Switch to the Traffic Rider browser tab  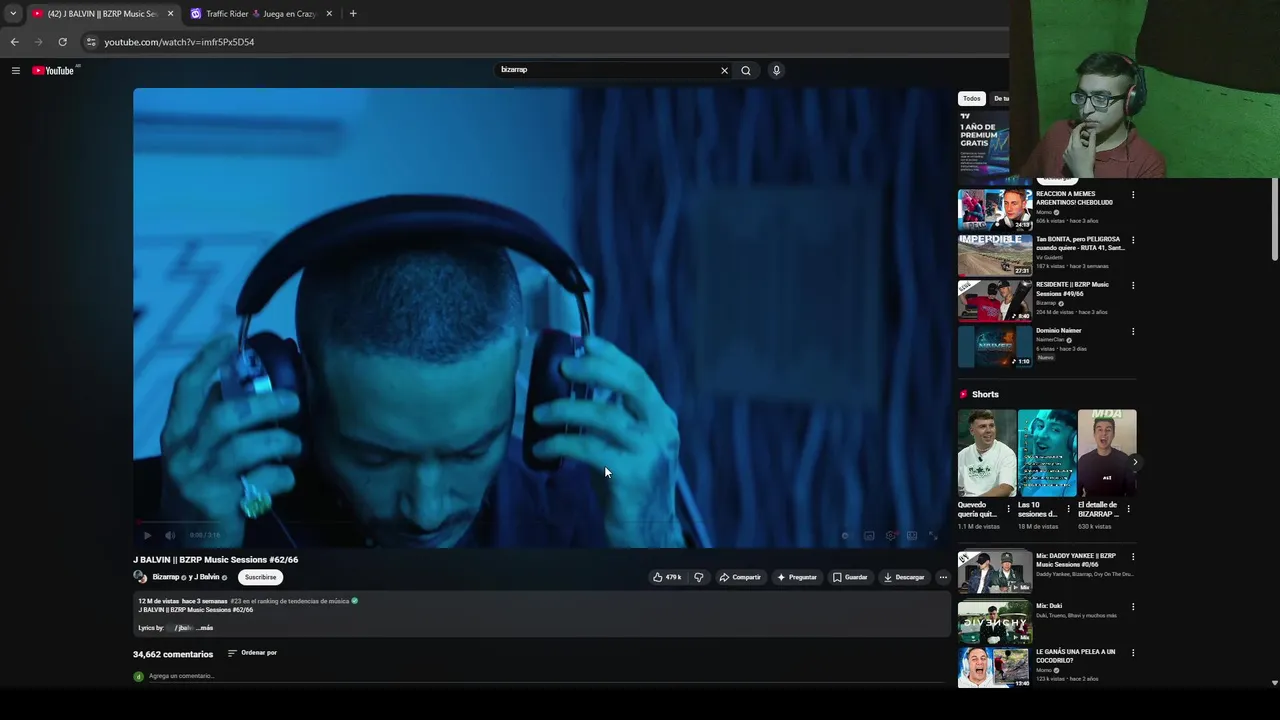coord(260,14)
